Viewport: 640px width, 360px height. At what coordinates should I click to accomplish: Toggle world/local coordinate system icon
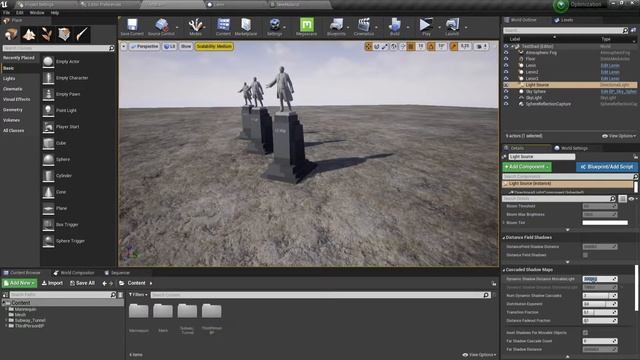tap(394, 47)
